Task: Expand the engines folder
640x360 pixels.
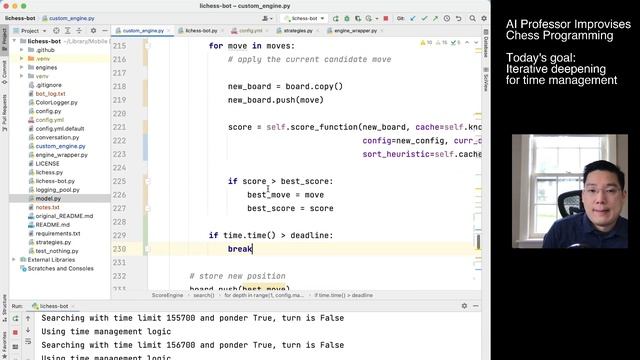Action: (x=22, y=67)
